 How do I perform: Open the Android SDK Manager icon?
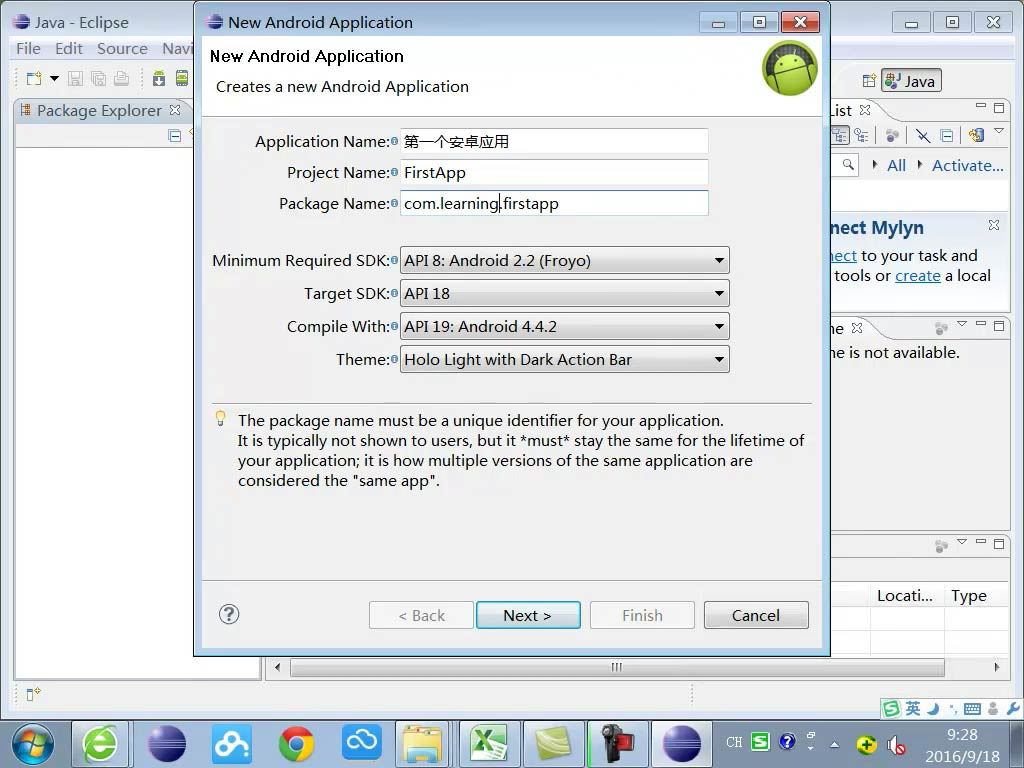(159, 79)
